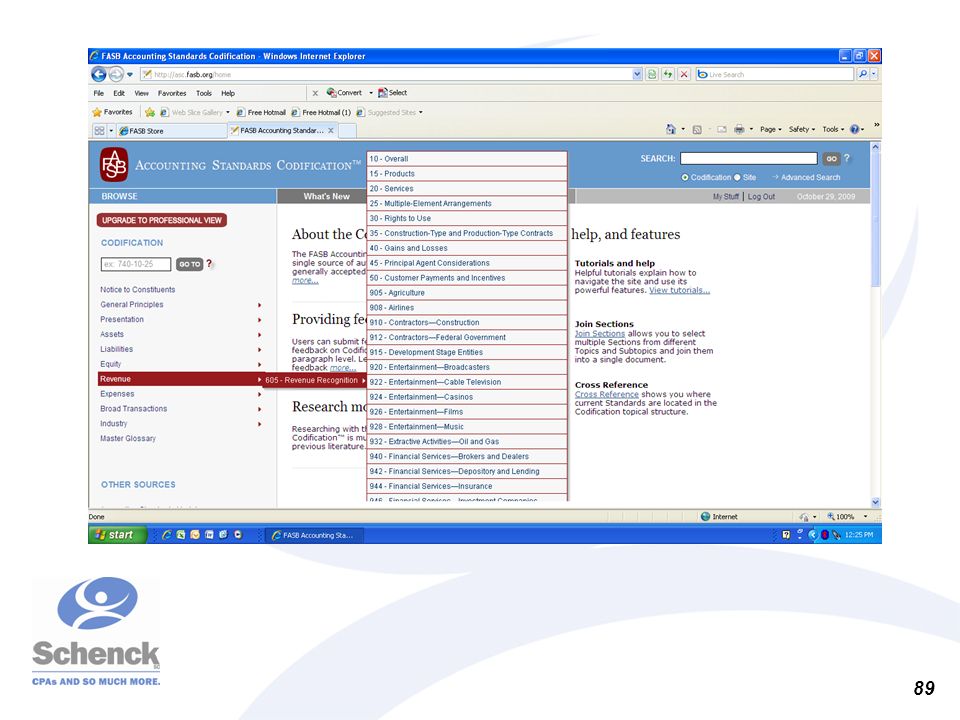Click the Live Search magnifier icon
Screen dimensions: 960x720
[x=863, y=74]
